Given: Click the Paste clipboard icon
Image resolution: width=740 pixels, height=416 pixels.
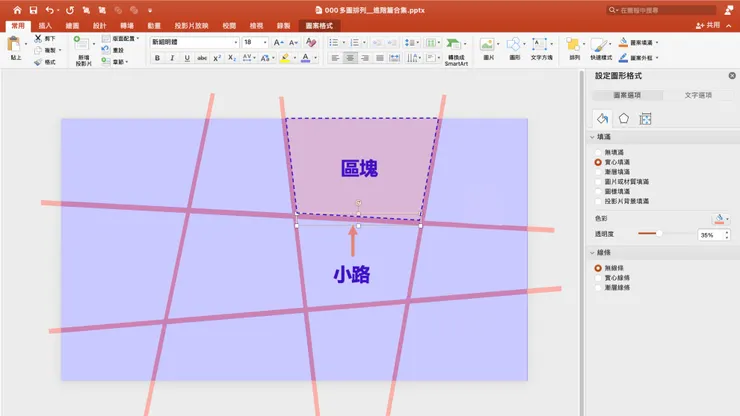Looking at the screenshot, I should [14, 44].
